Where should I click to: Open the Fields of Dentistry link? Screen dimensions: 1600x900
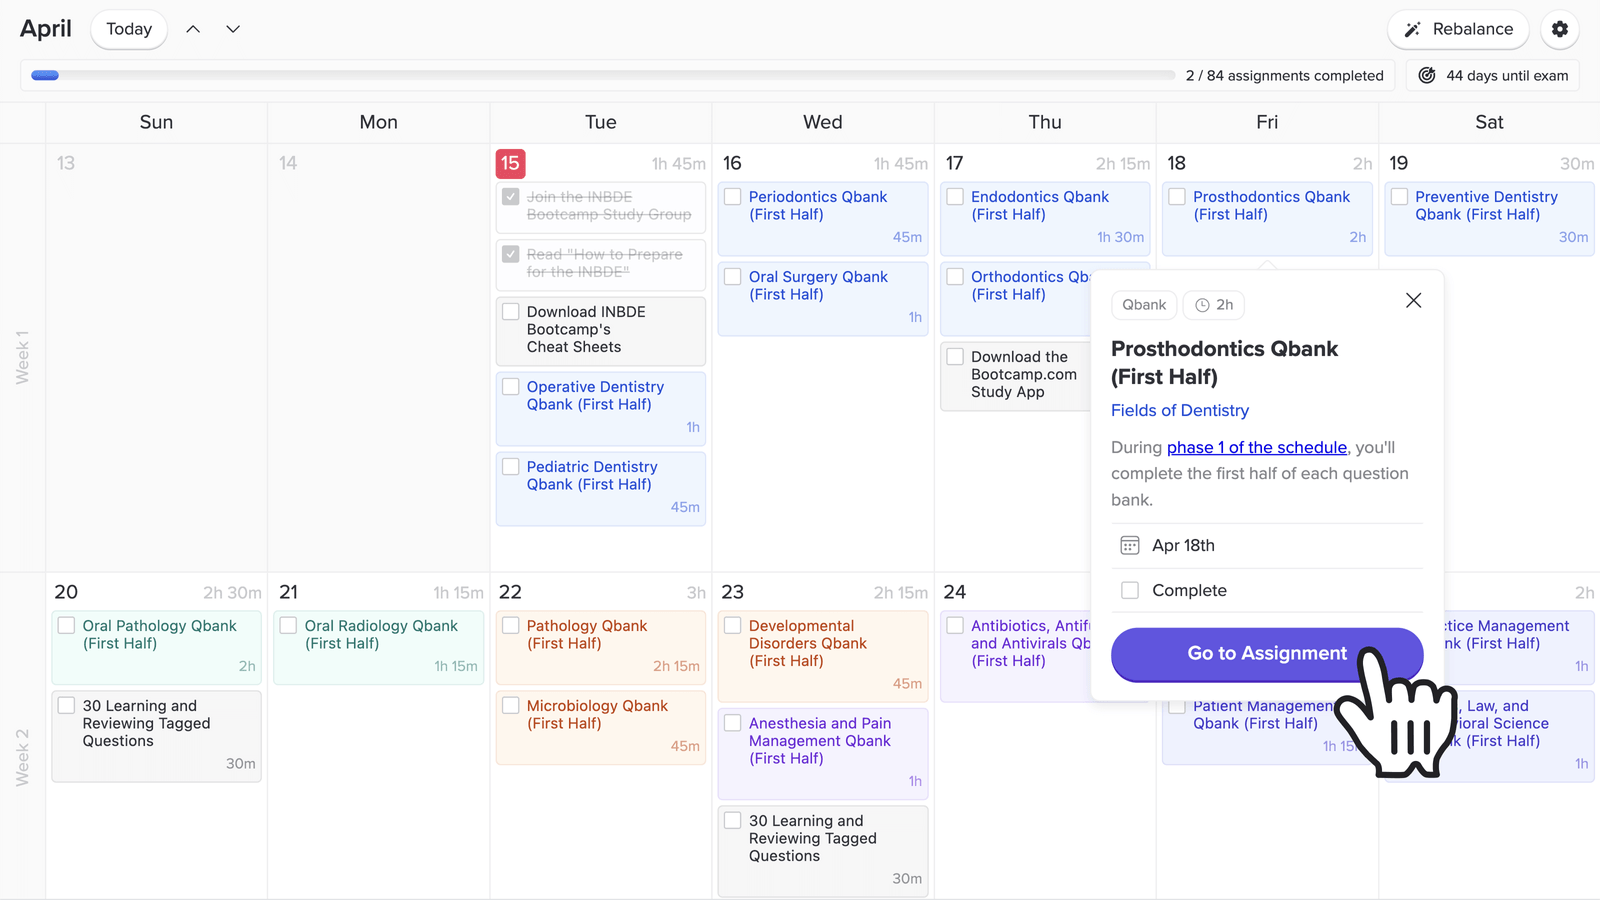[1179, 410]
